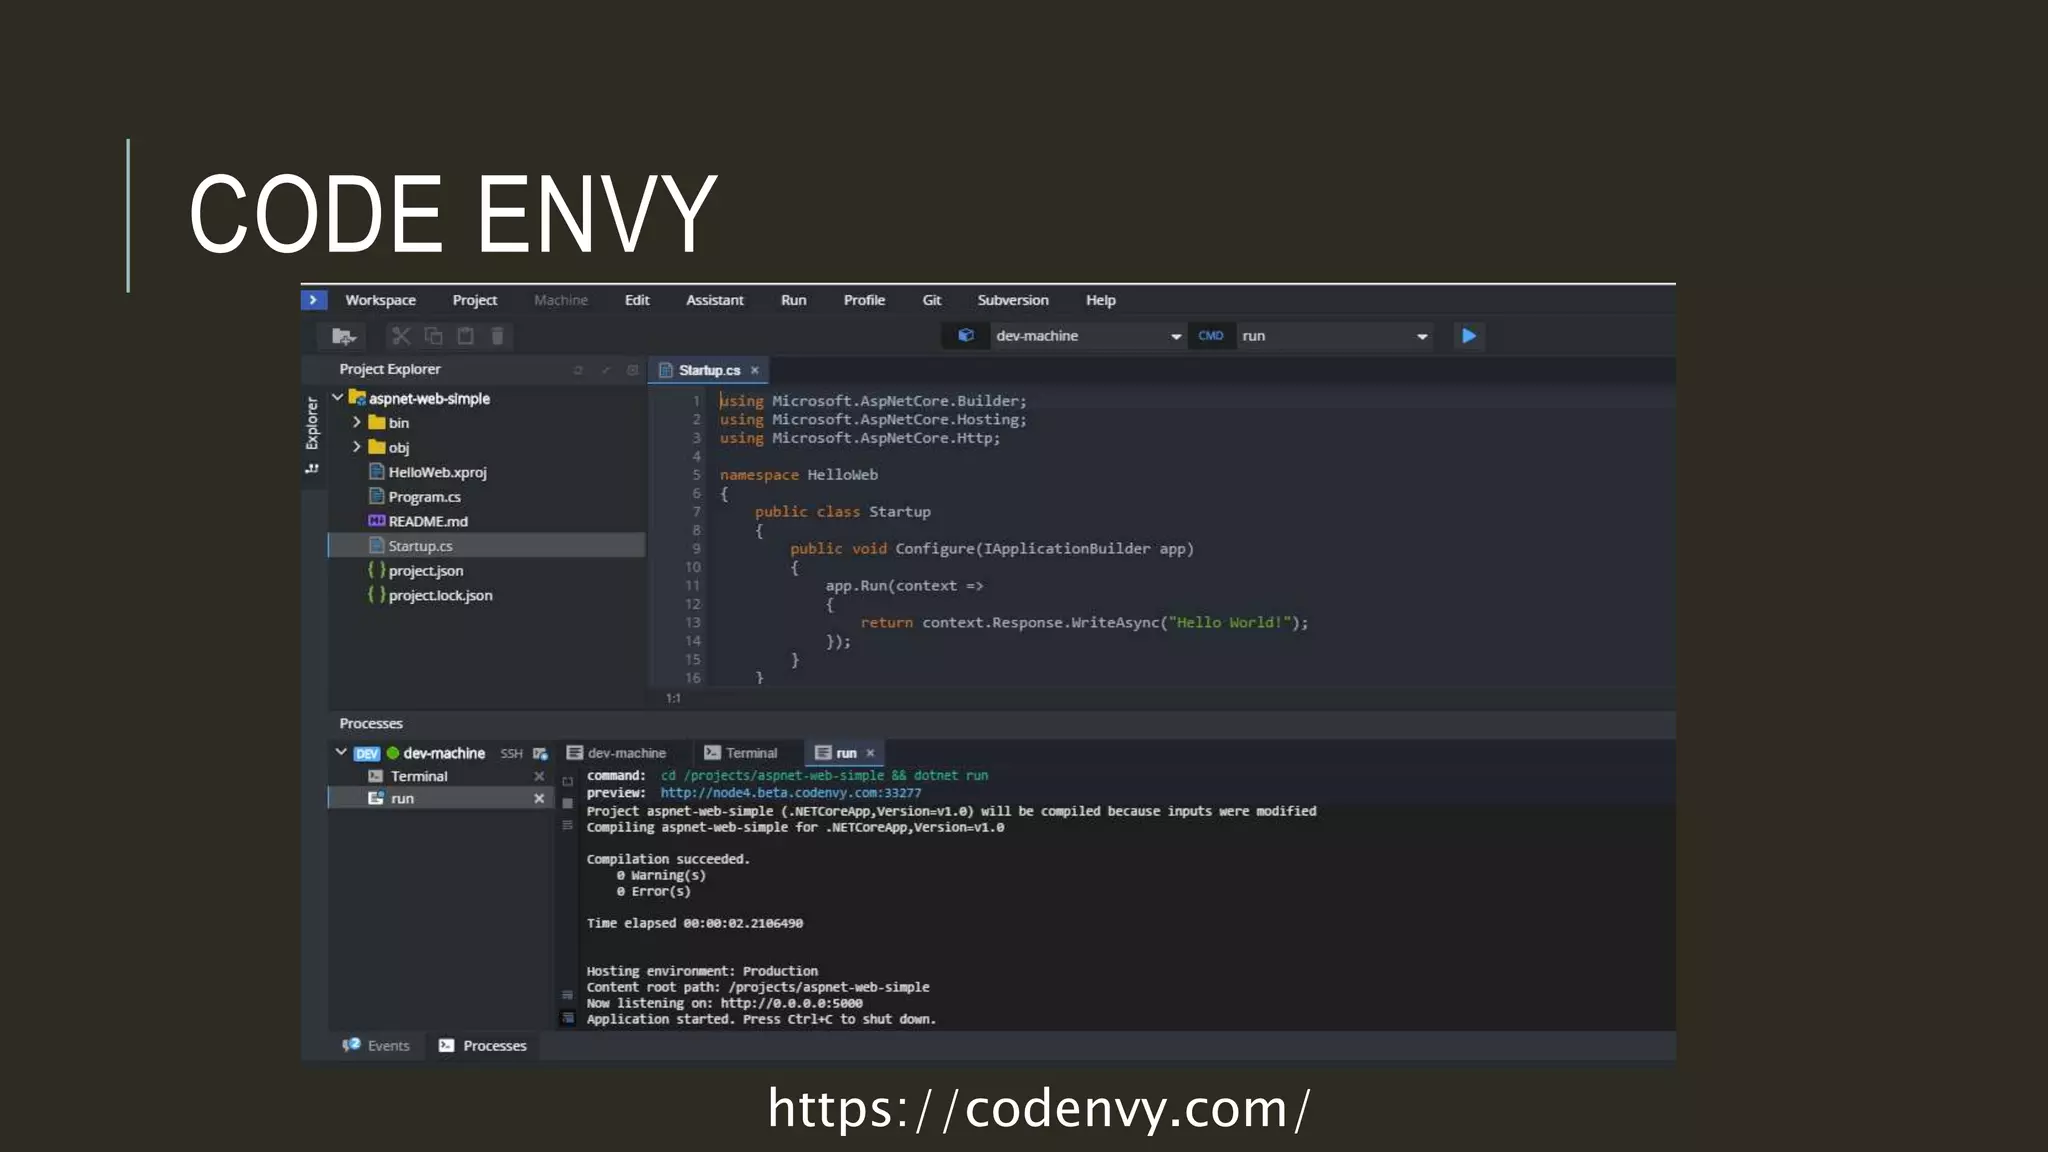Click the README.md markdown file icon
The image size is (2048, 1152).
click(376, 521)
